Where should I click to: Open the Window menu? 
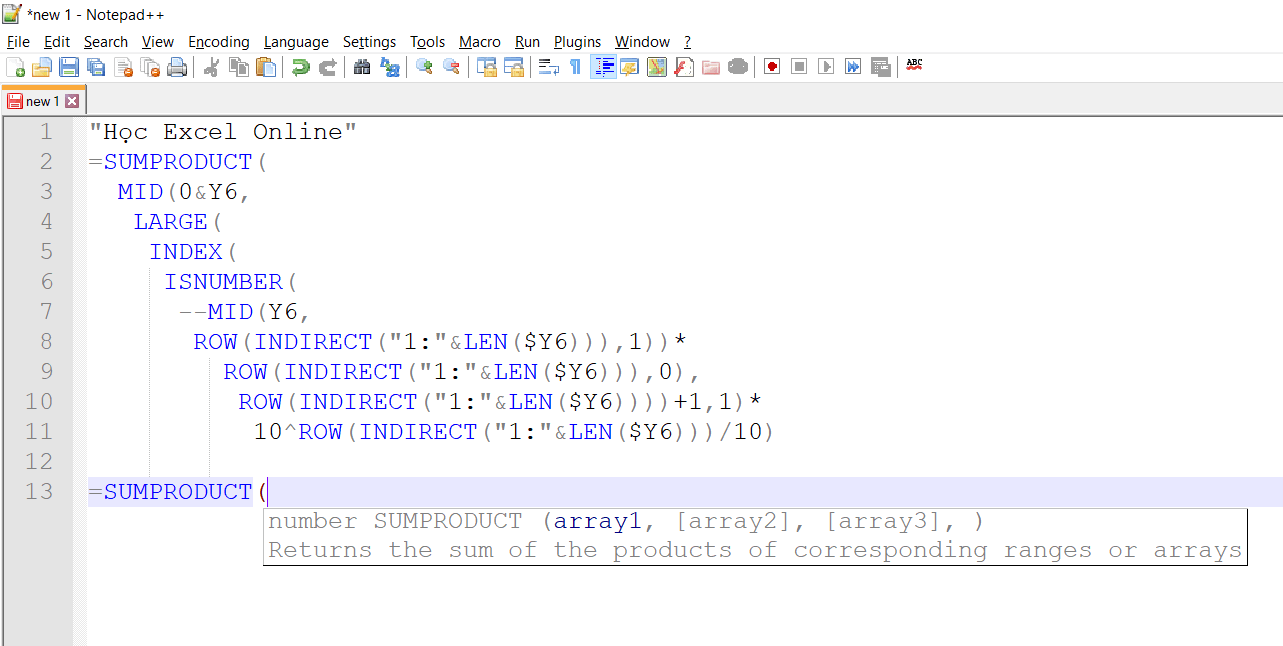pos(642,42)
